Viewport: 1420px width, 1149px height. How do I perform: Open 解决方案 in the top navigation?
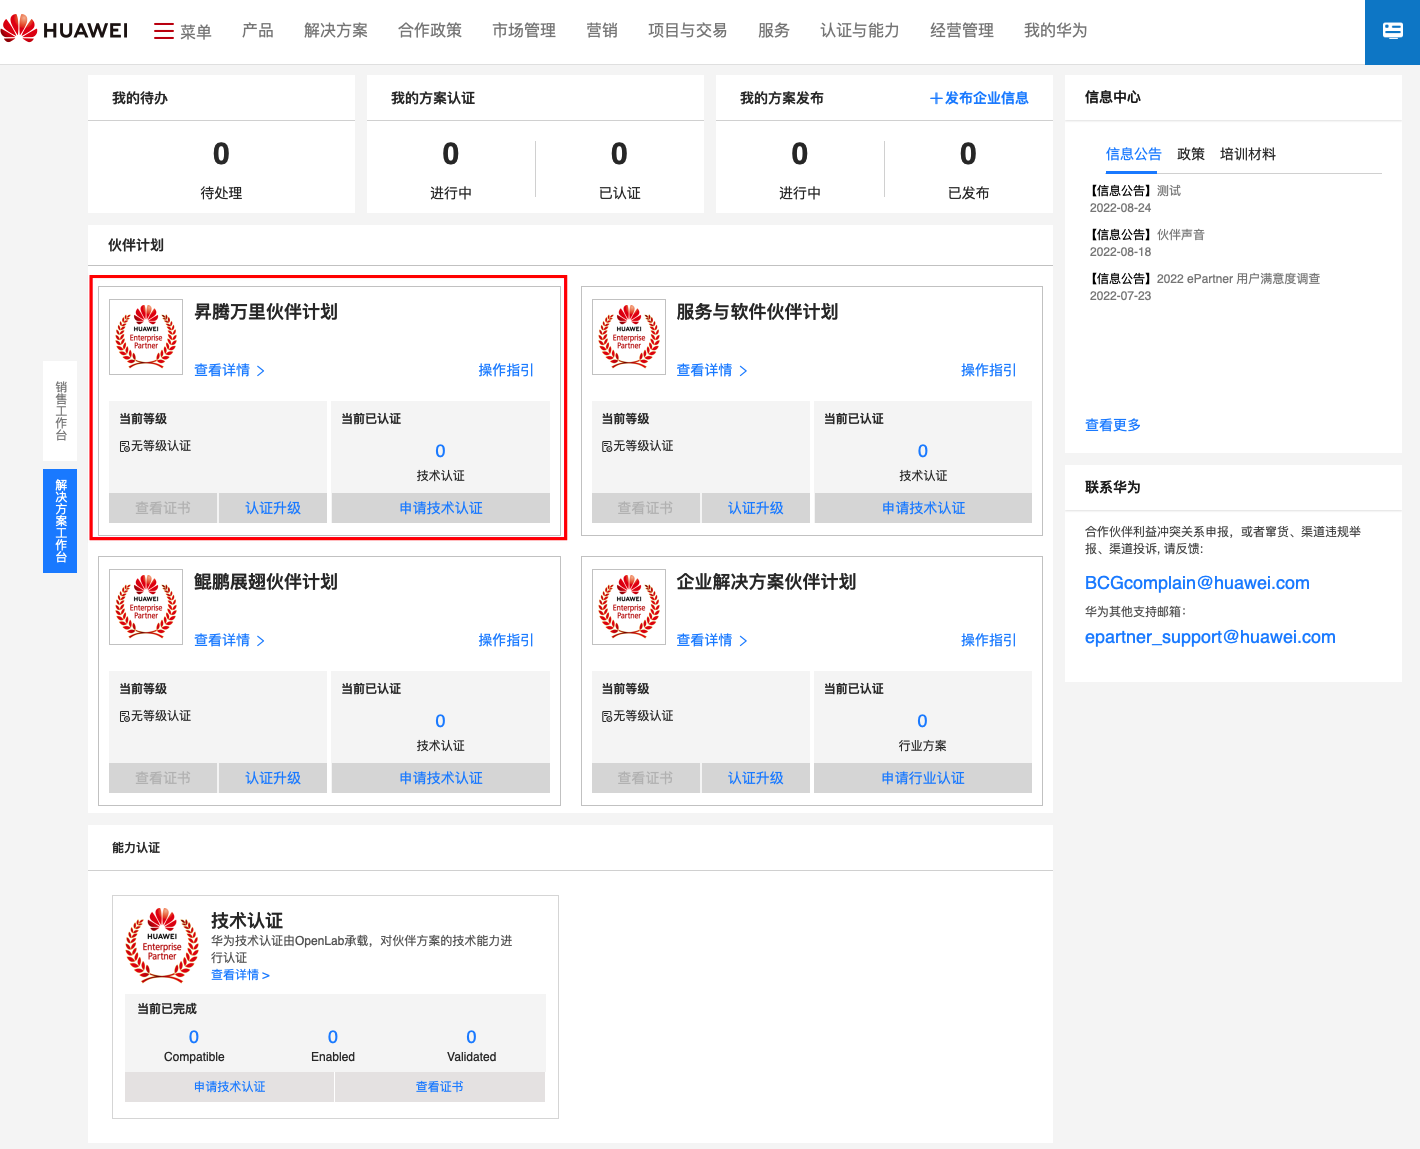pyautogui.click(x=336, y=31)
